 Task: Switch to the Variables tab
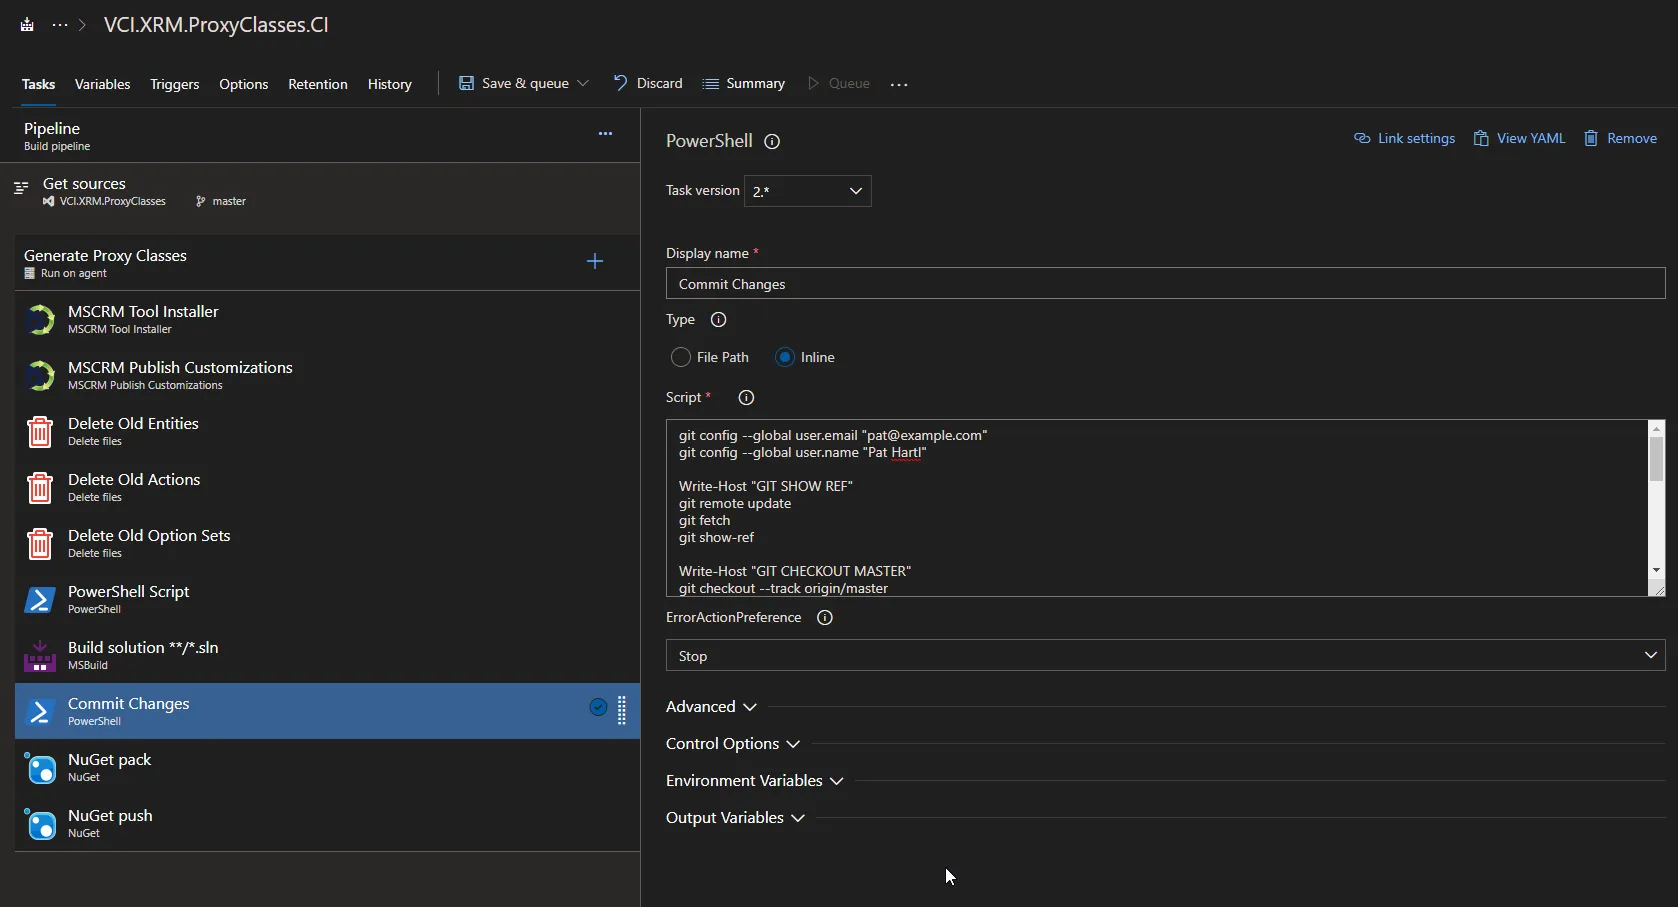pyautogui.click(x=102, y=84)
